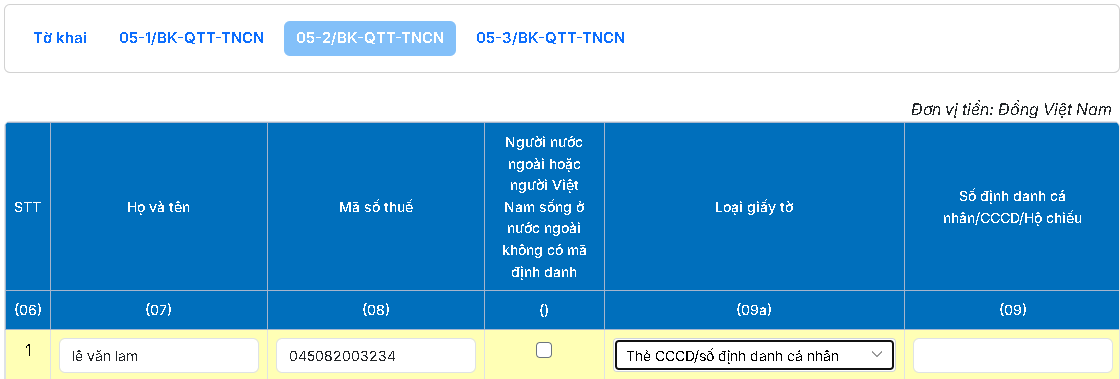Screen dimensions: 1120x379
Task: Click the Loại giấy tờ column header
Action: point(754,207)
